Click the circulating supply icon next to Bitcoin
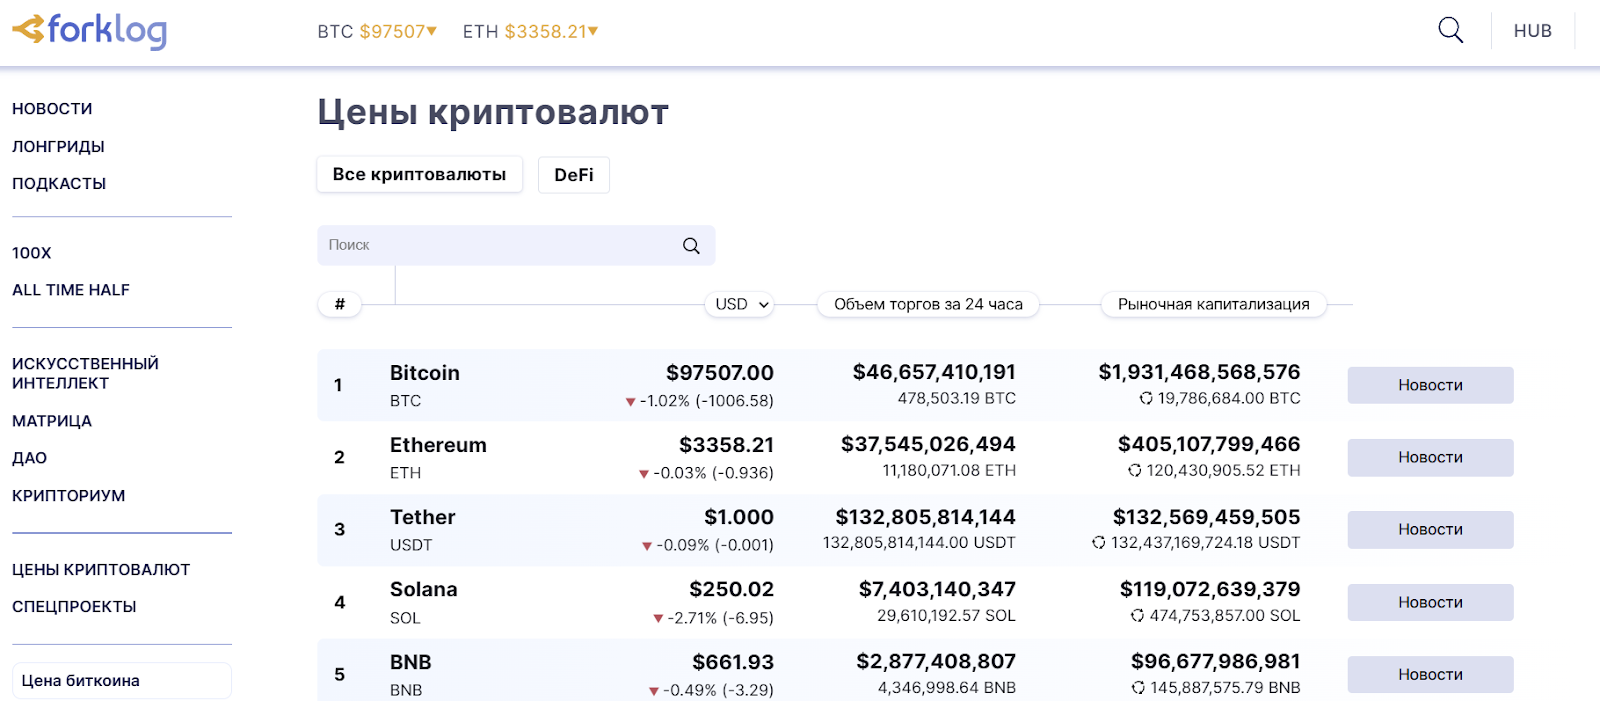The image size is (1600, 701). click(1146, 399)
